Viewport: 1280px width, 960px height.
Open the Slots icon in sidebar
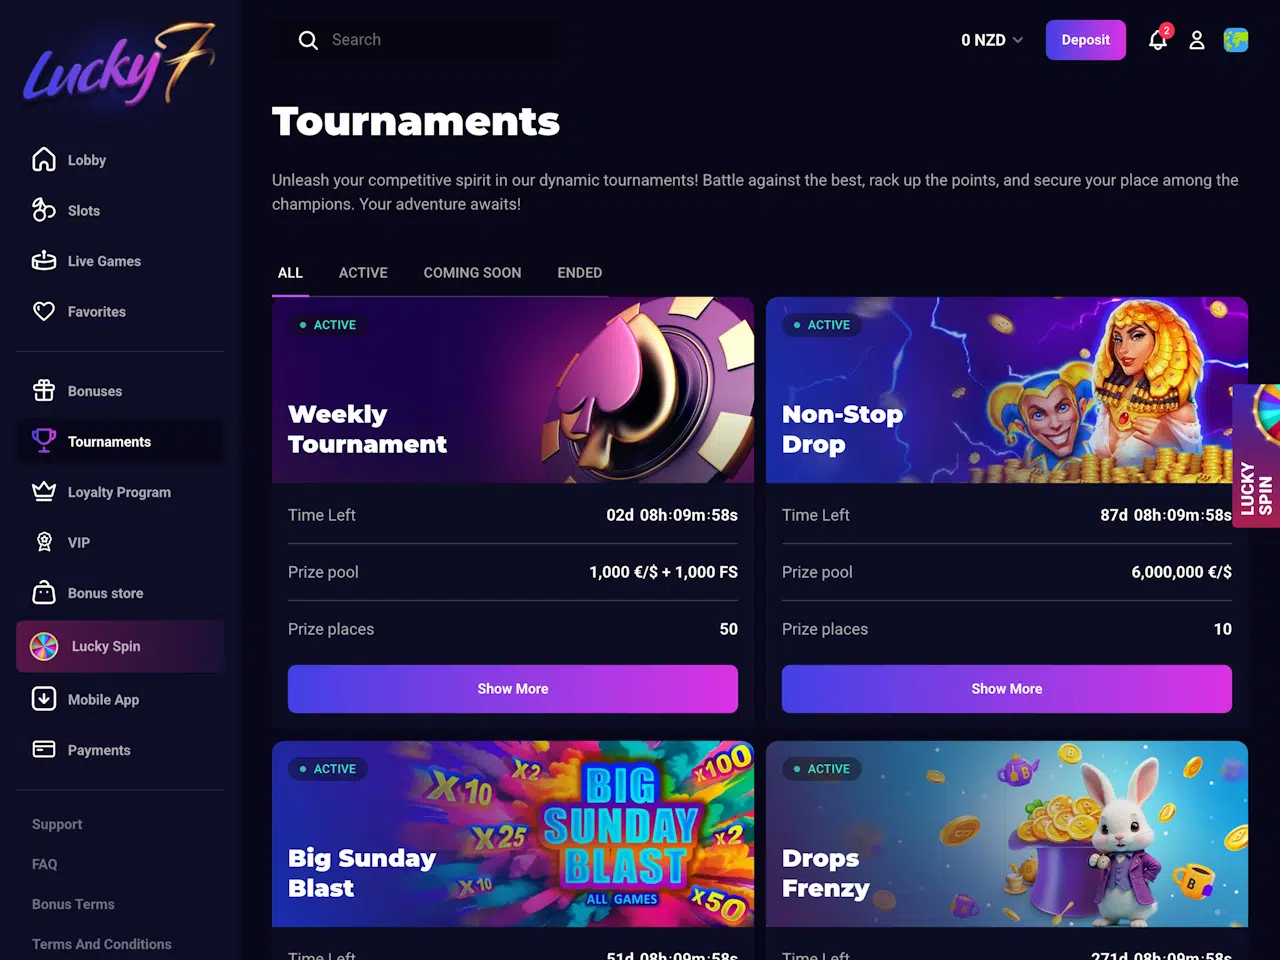(44, 210)
